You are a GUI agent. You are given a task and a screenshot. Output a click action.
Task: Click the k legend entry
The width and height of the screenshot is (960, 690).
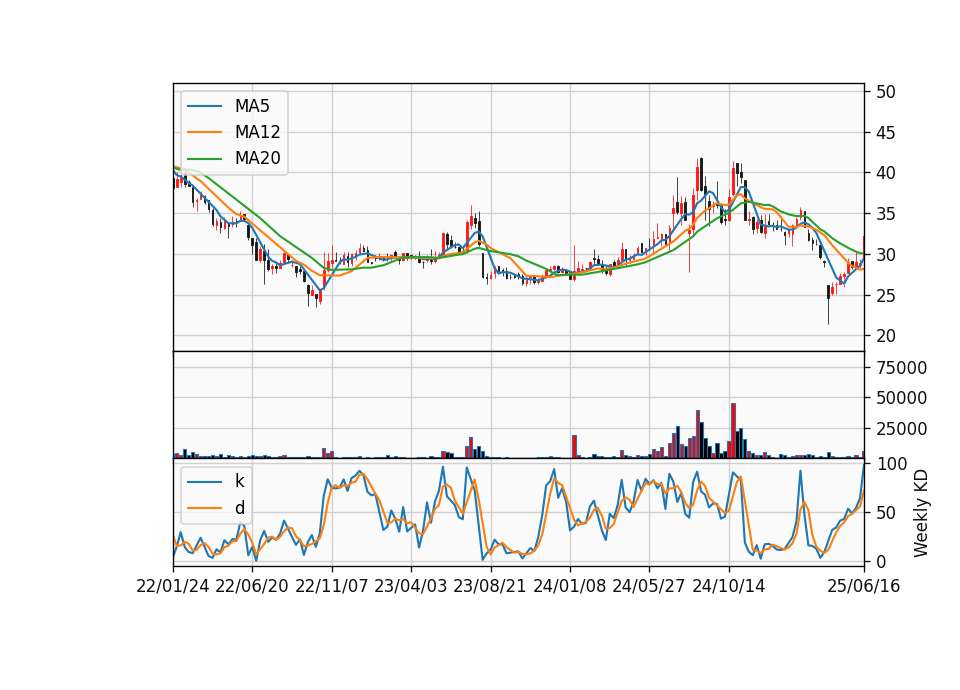216,481
